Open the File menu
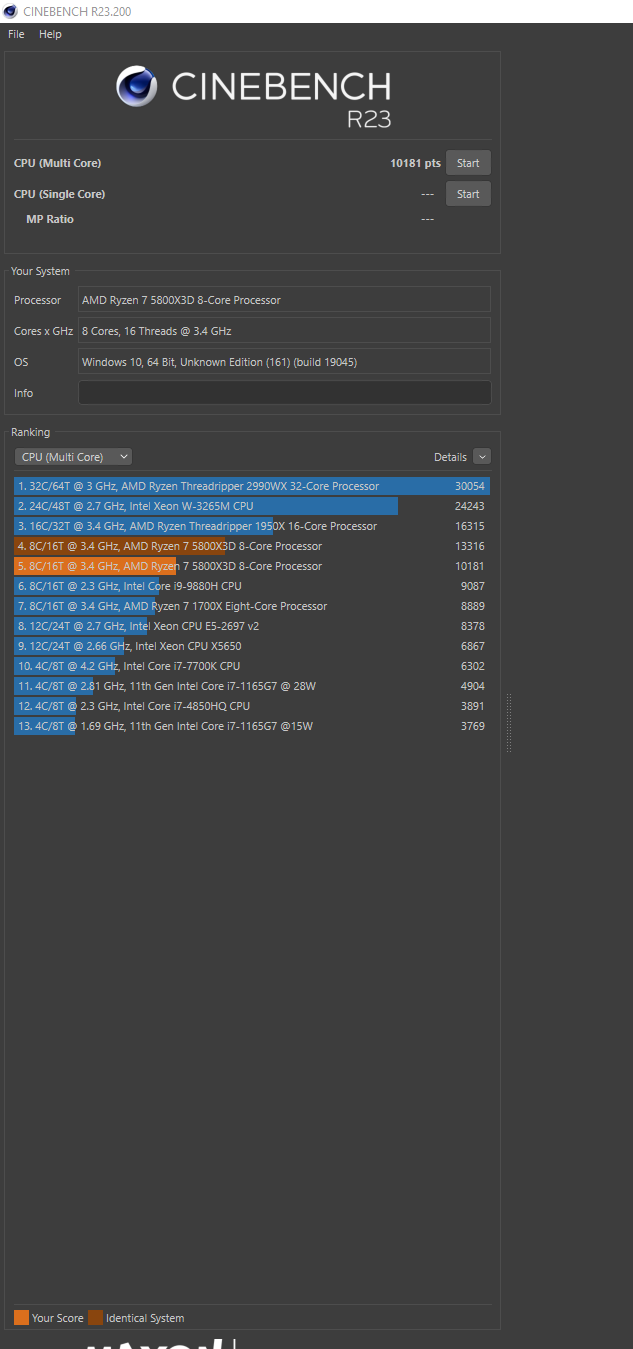The image size is (633, 1349). pos(16,34)
